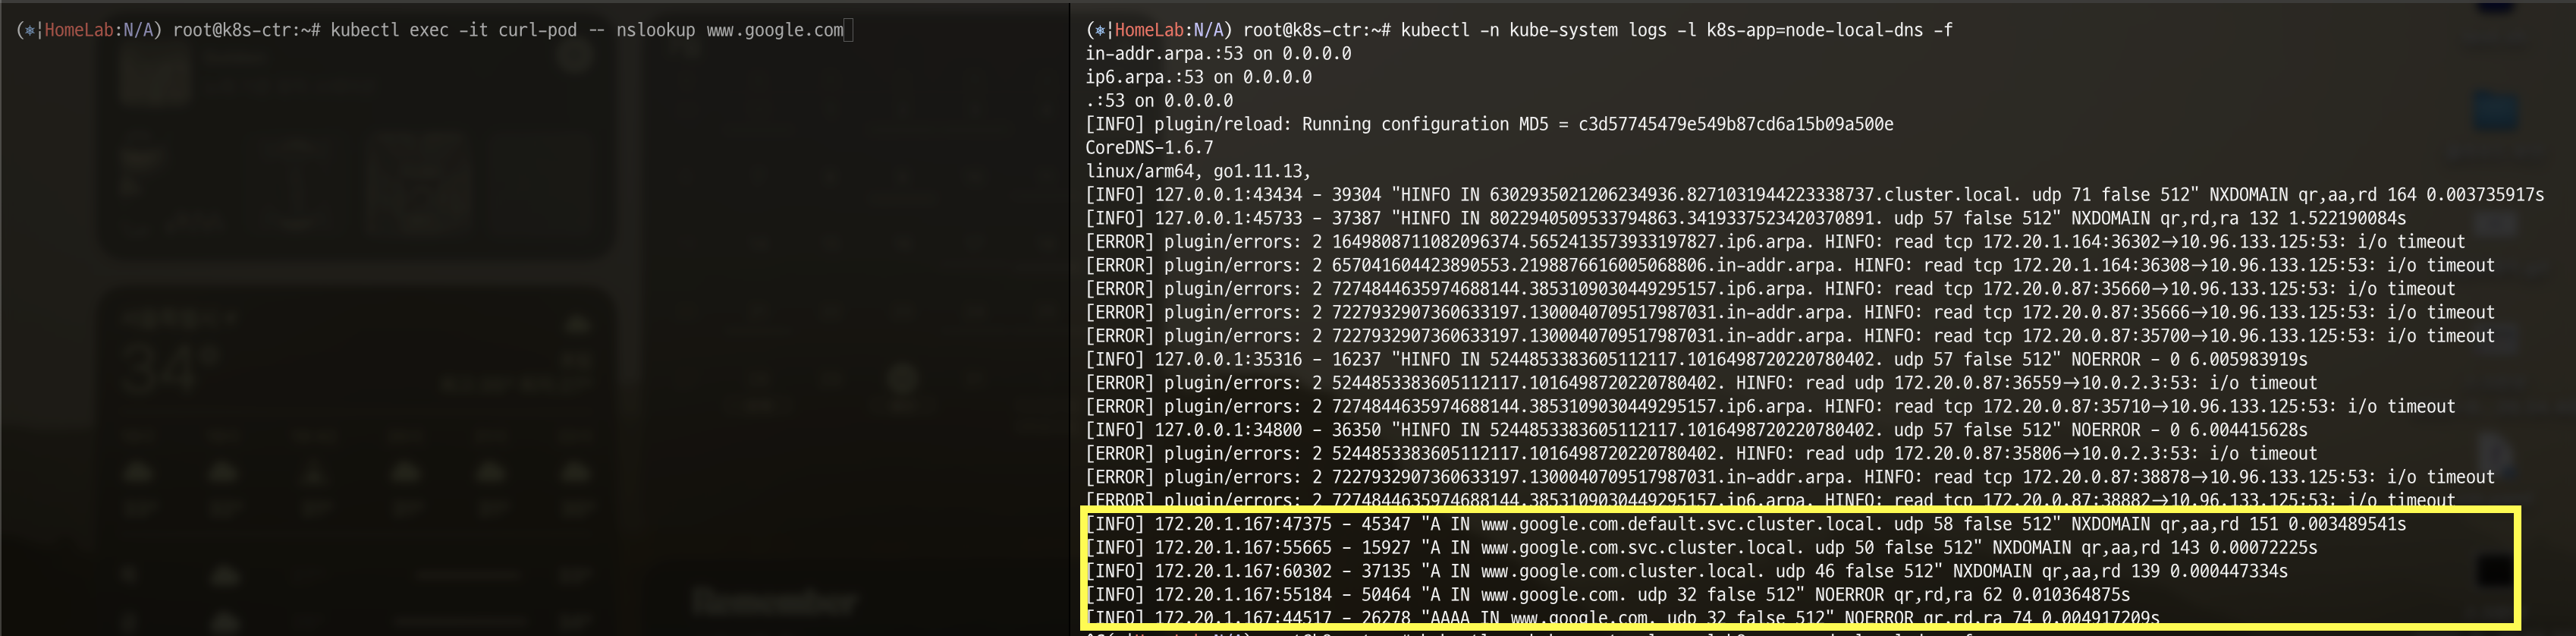The image size is (2576, 636).
Task: Click the INFO line from 127.0.0.1:35316
Action: (1696, 359)
